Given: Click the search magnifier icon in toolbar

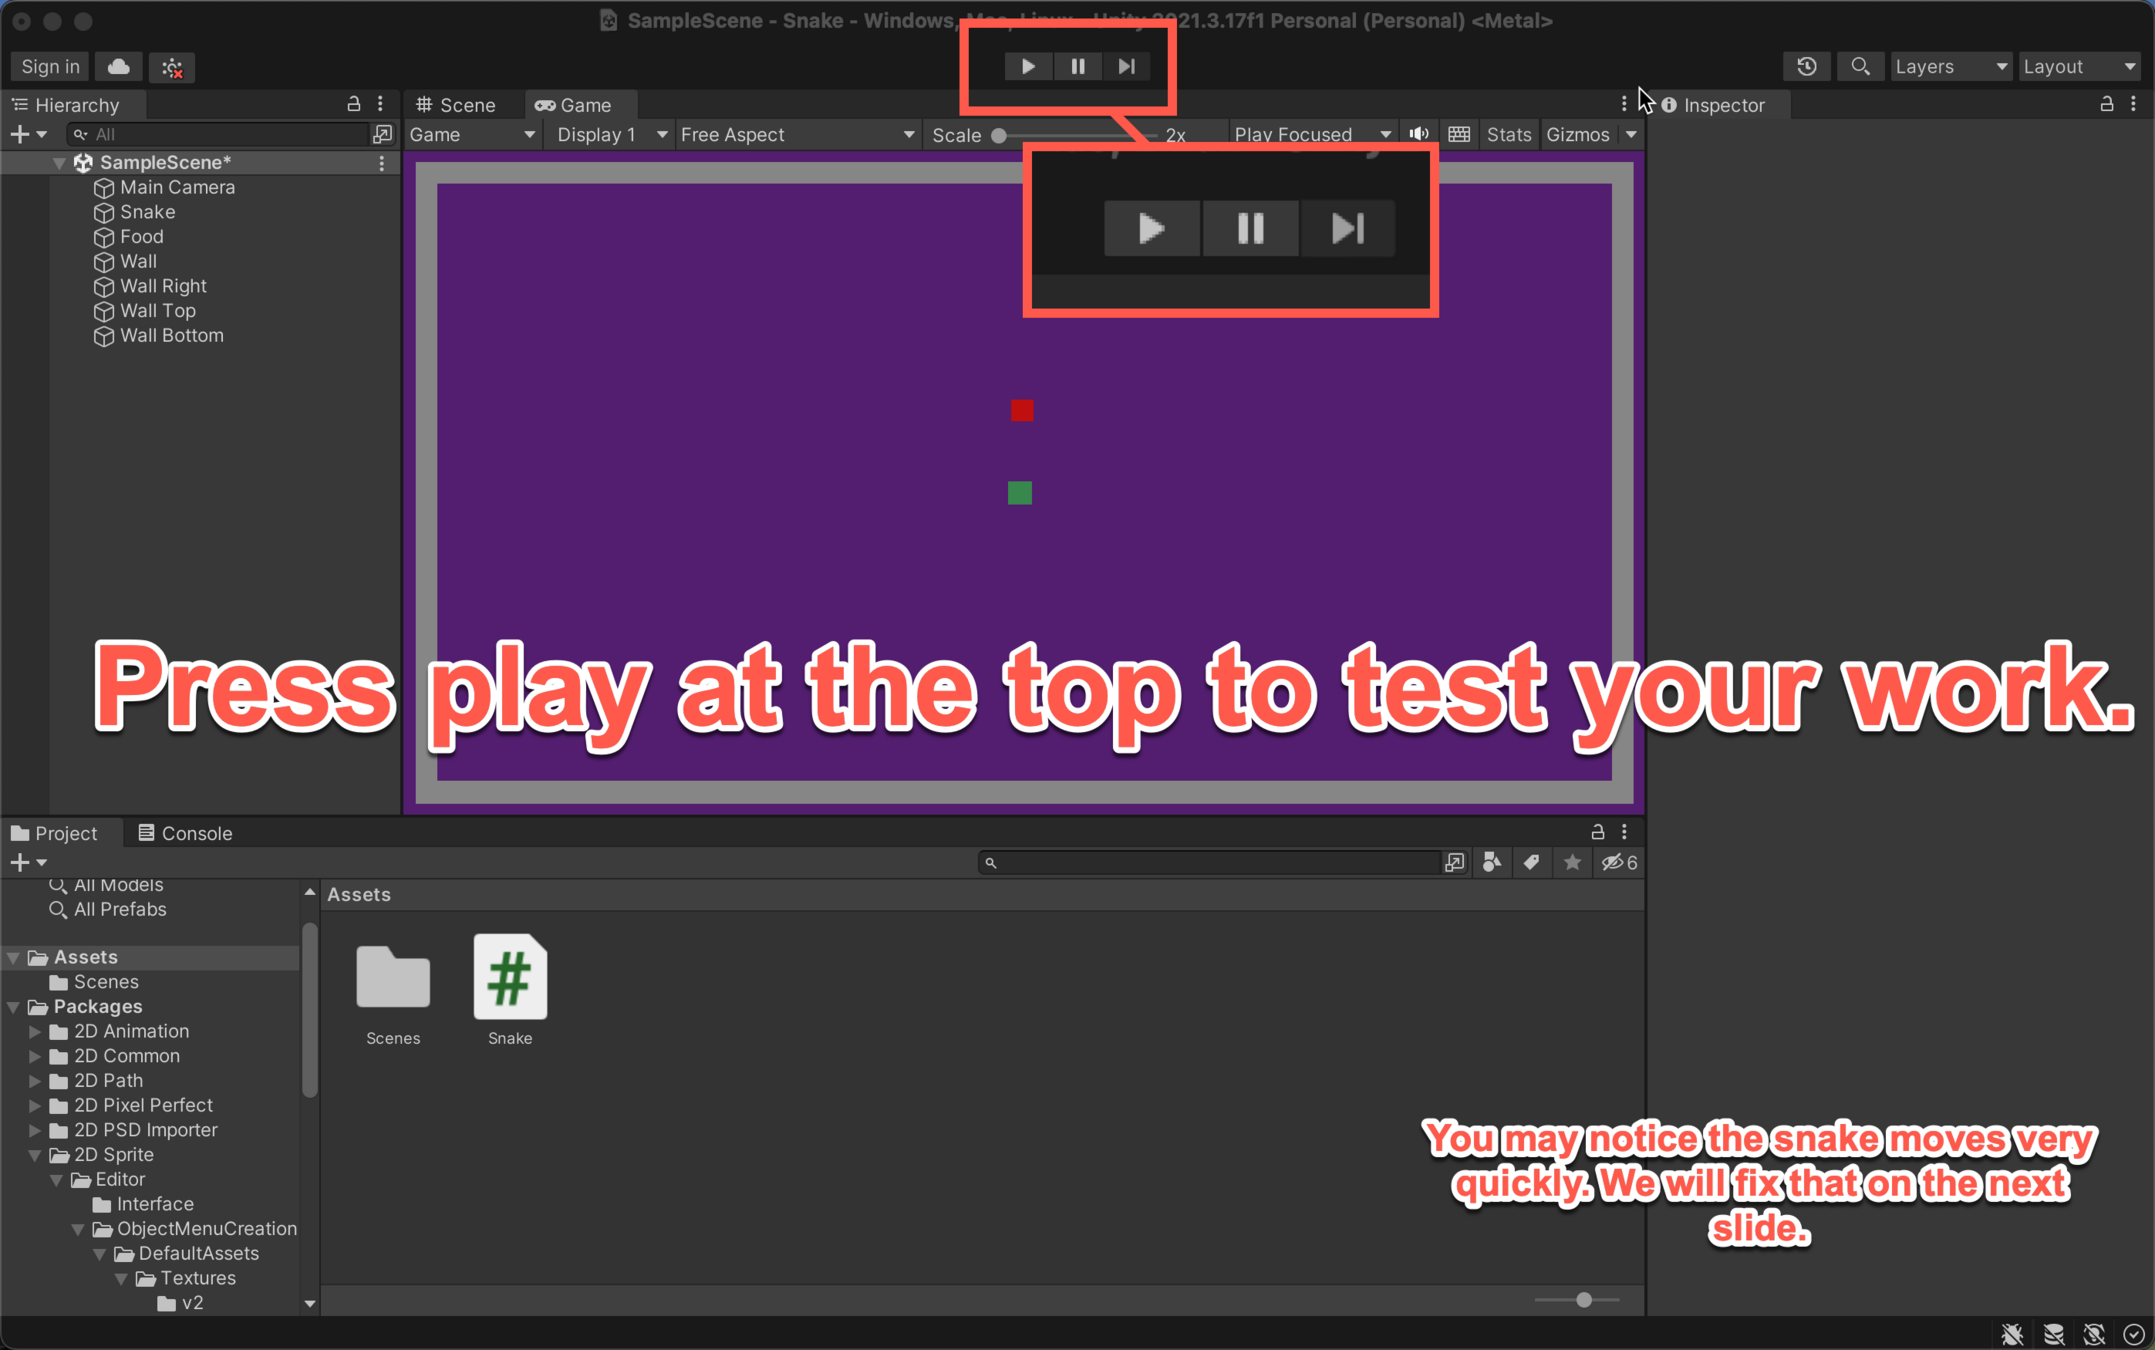Looking at the screenshot, I should click(1859, 66).
